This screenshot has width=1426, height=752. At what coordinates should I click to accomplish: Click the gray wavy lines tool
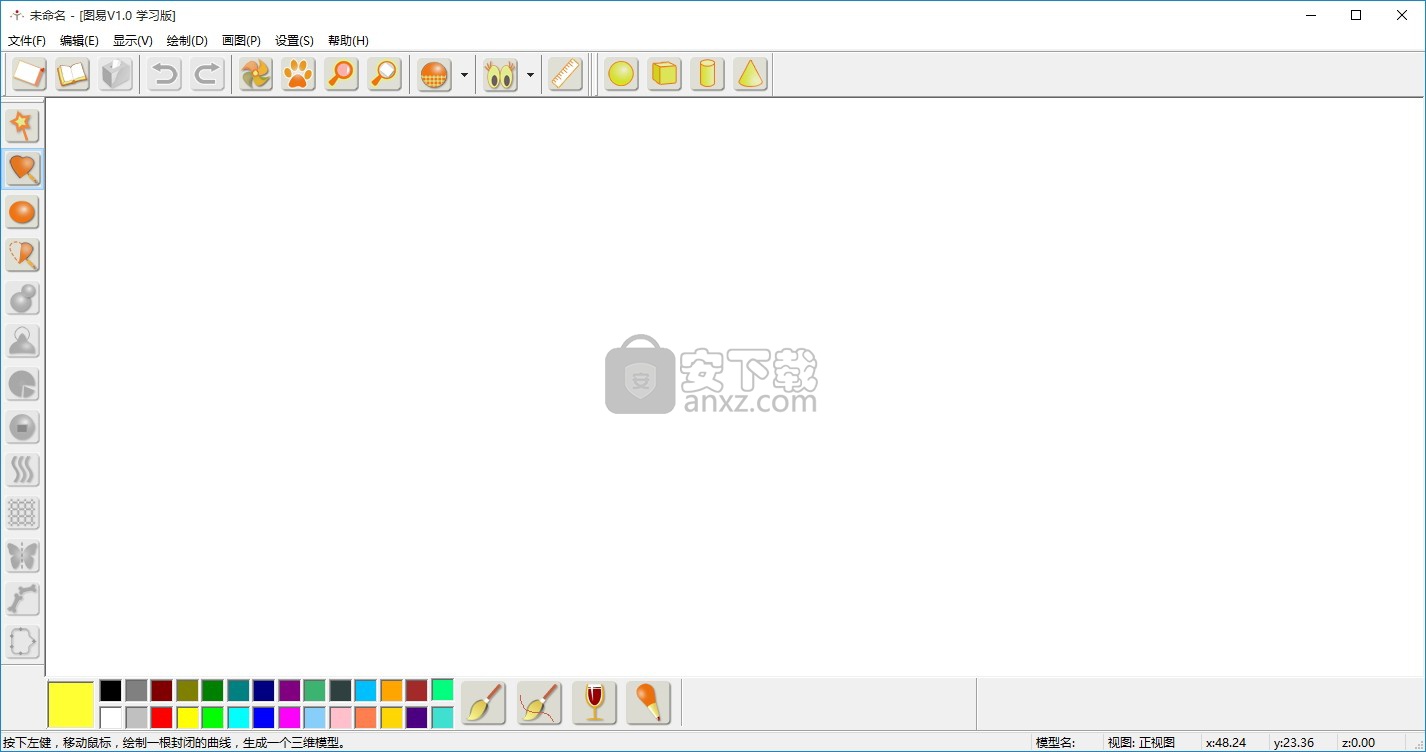[x=22, y=470]
